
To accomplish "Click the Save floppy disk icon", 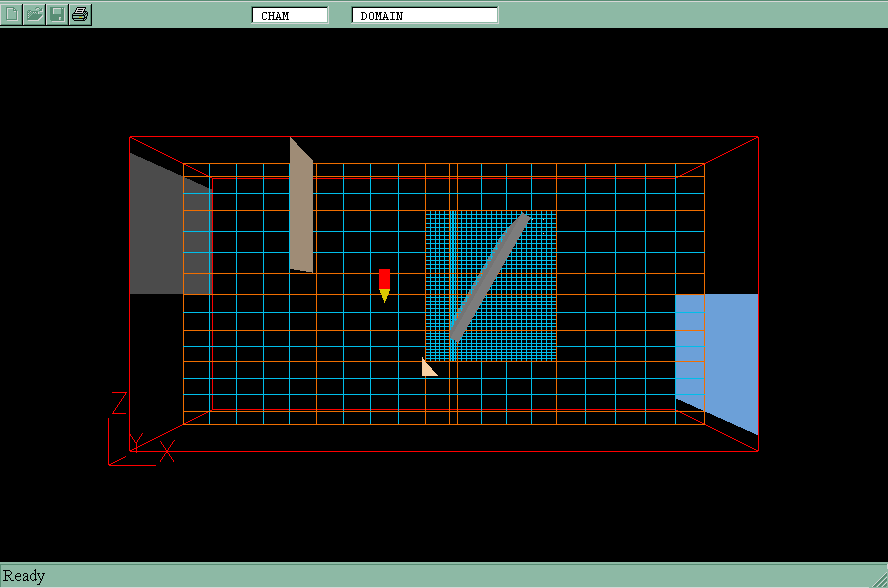I will (58, 14).
